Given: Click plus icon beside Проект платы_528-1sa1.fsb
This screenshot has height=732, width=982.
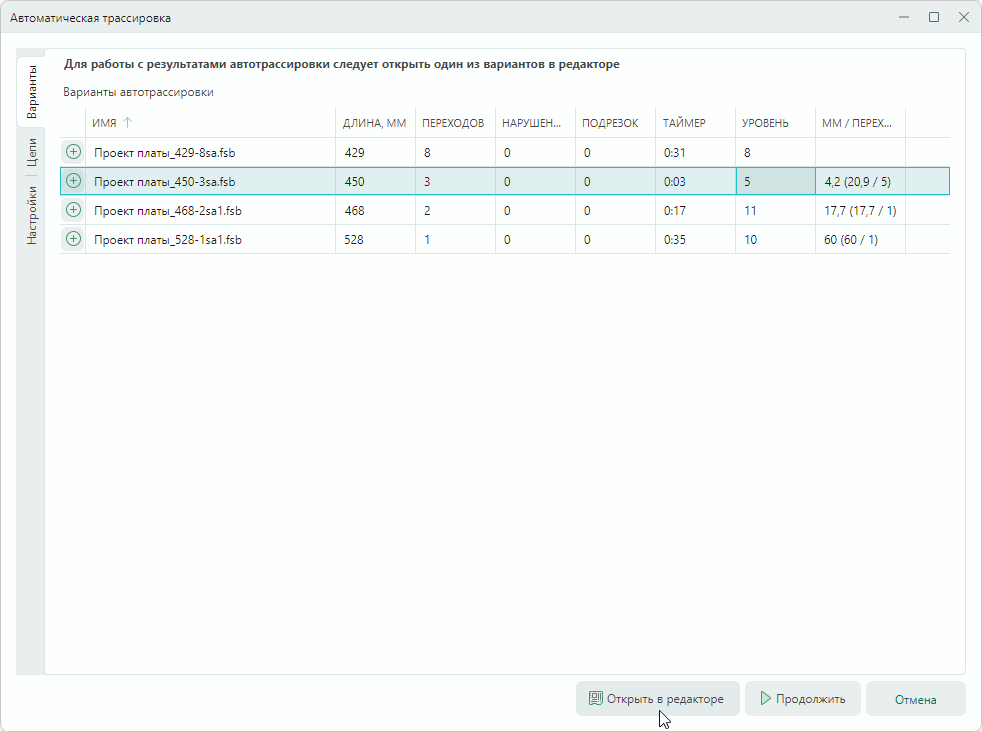Looking at the screenshot, I should tap(73, 239).
